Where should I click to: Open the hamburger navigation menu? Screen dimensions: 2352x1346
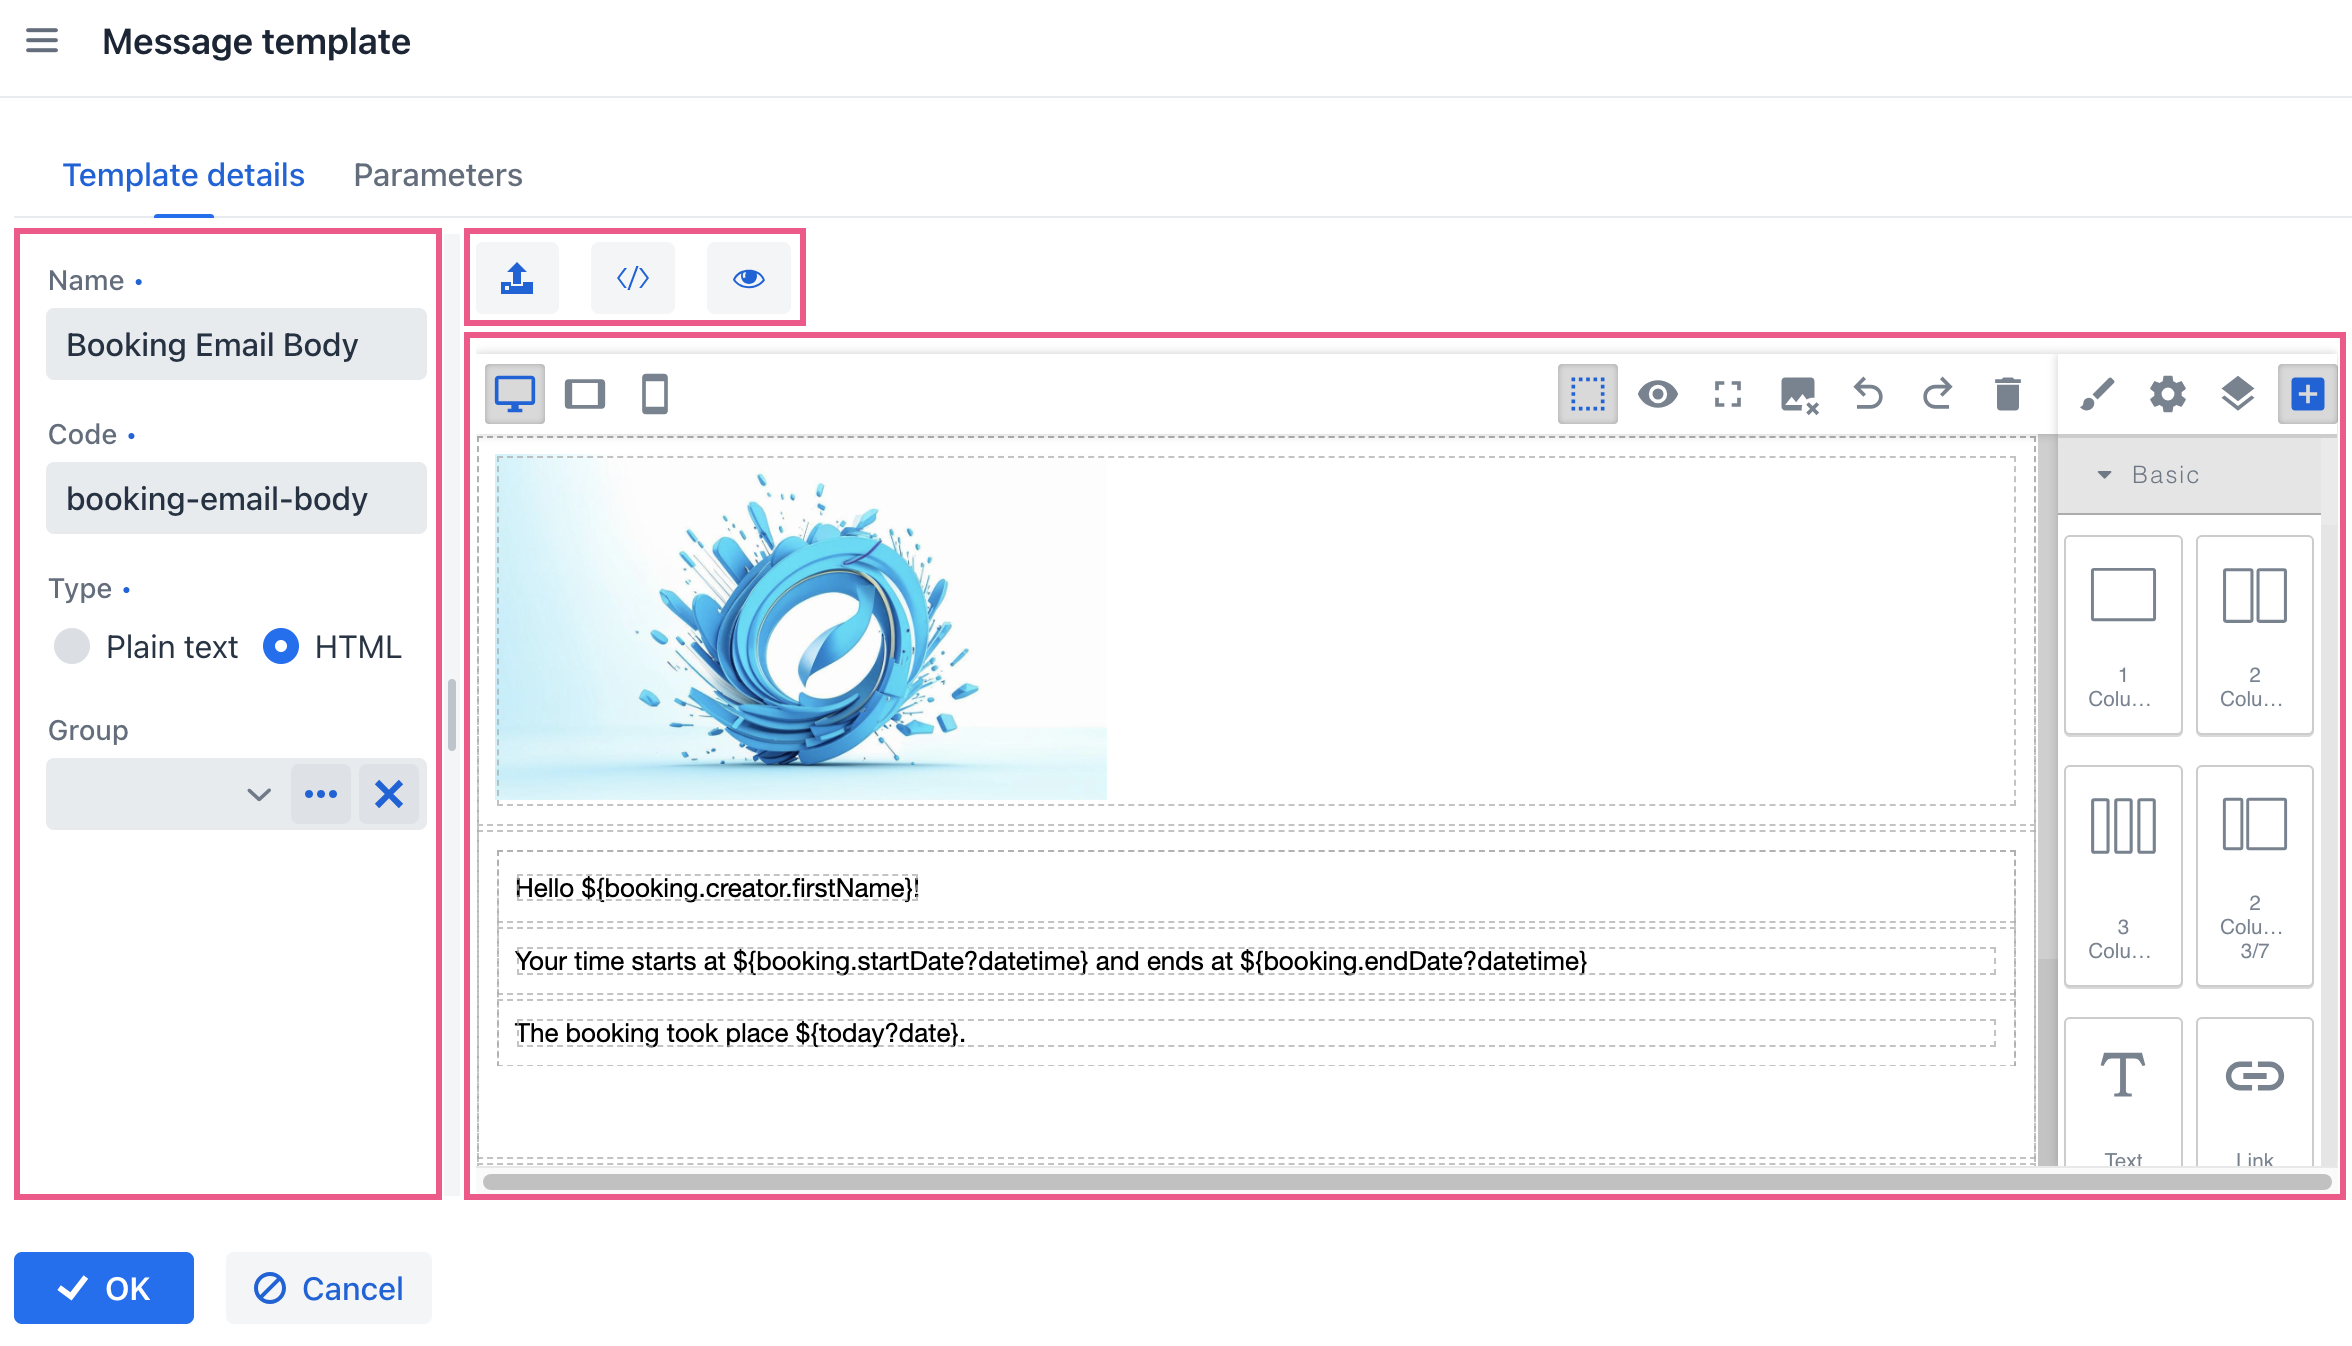[x=42, y=41]
